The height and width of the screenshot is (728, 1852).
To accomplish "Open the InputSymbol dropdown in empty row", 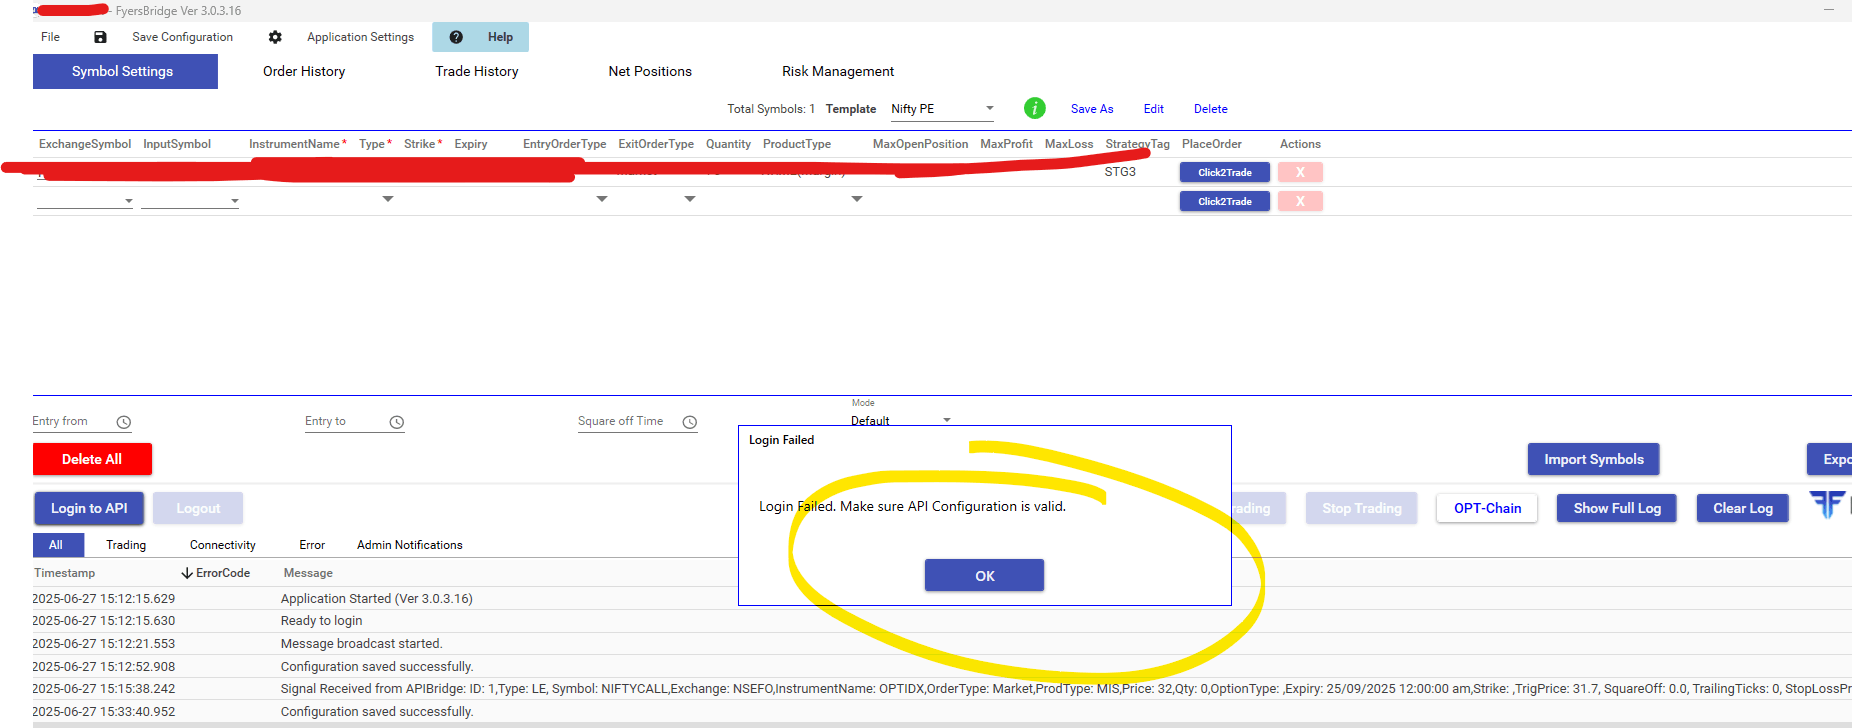I will (234, 201).
